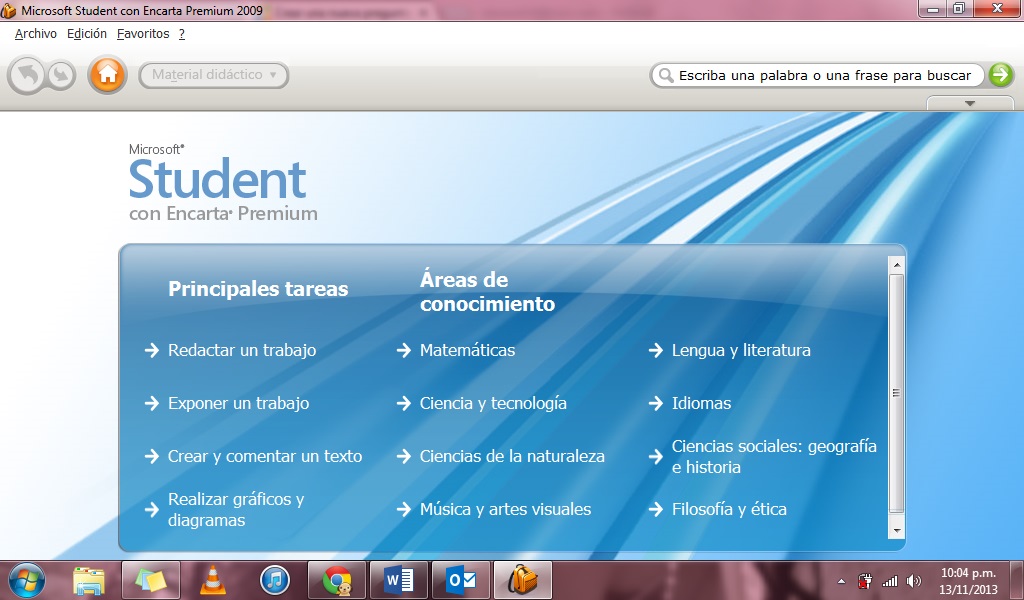Click the panel vertical scrollbar thumb
1024x600 pixels.
[x=897, y=393]
